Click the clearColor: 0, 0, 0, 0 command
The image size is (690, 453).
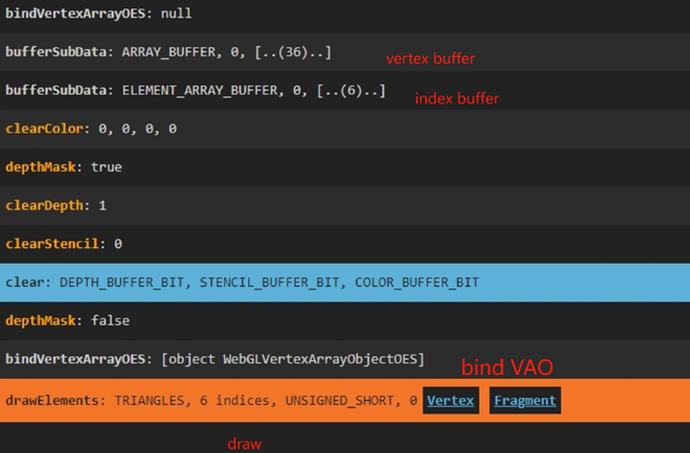click(90, 129)
